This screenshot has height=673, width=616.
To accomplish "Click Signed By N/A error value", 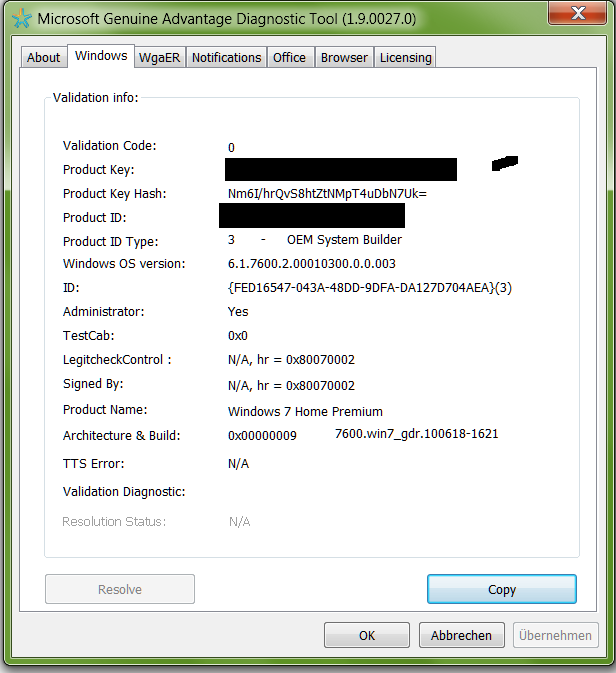I will click(291, 385).
